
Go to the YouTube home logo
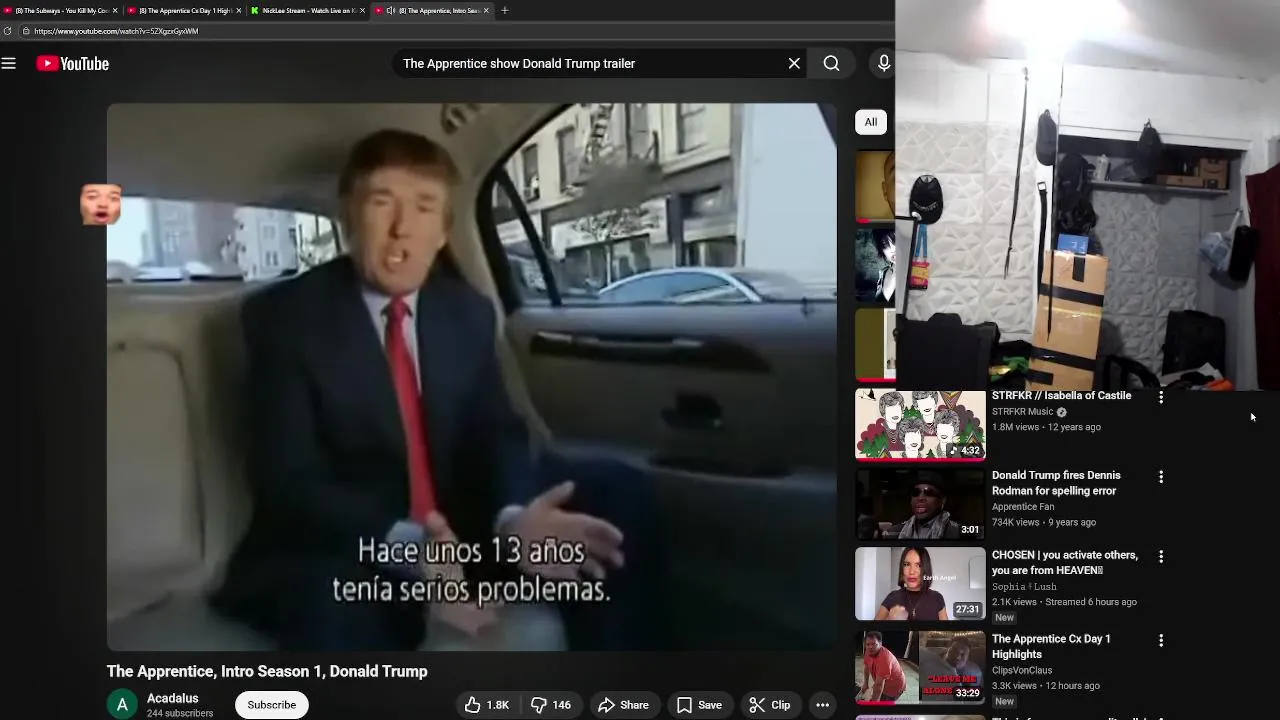73,64
